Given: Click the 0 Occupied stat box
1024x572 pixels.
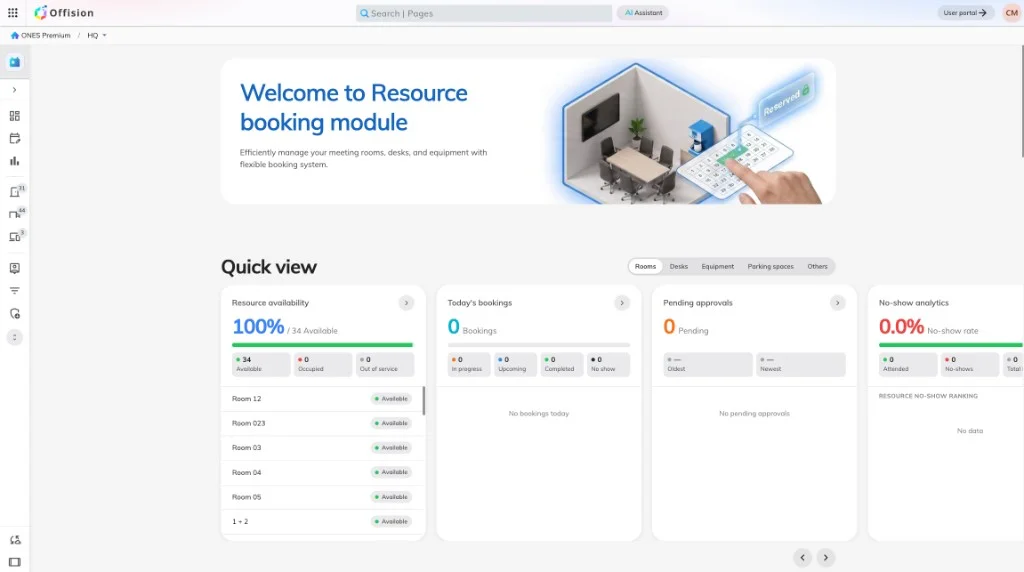Looking at the screenshot, I should pyautogui.click(x=323, y=364).
